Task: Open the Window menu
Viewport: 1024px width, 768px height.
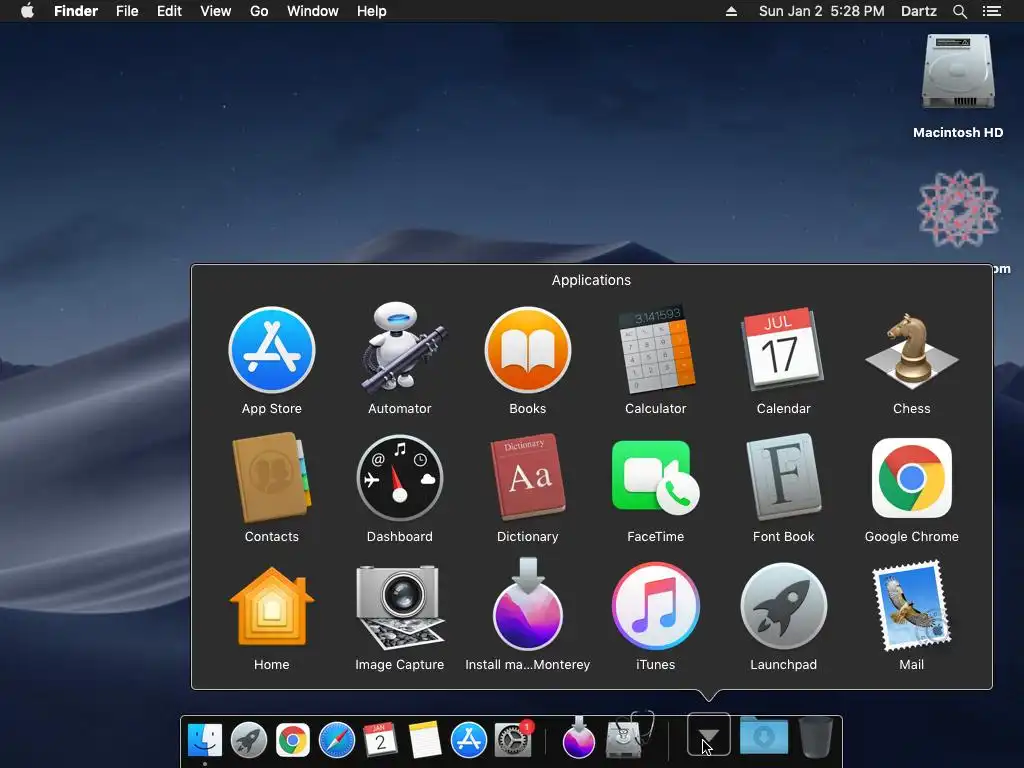Action: [313, 11]
